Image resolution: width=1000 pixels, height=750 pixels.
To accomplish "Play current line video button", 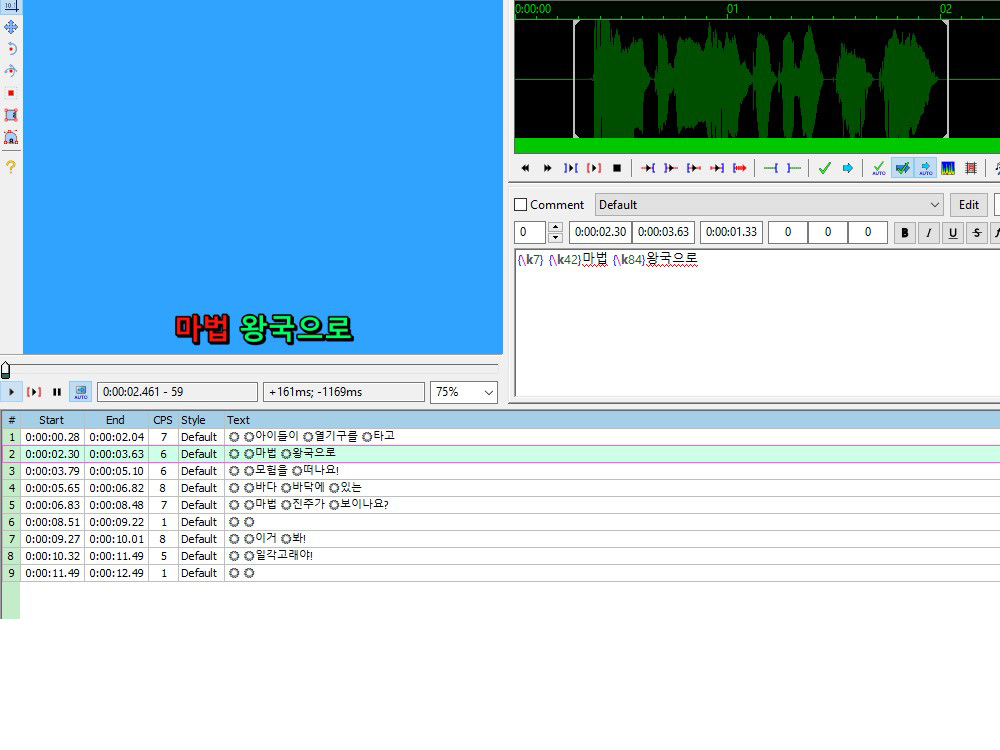I will pos(34,392).
